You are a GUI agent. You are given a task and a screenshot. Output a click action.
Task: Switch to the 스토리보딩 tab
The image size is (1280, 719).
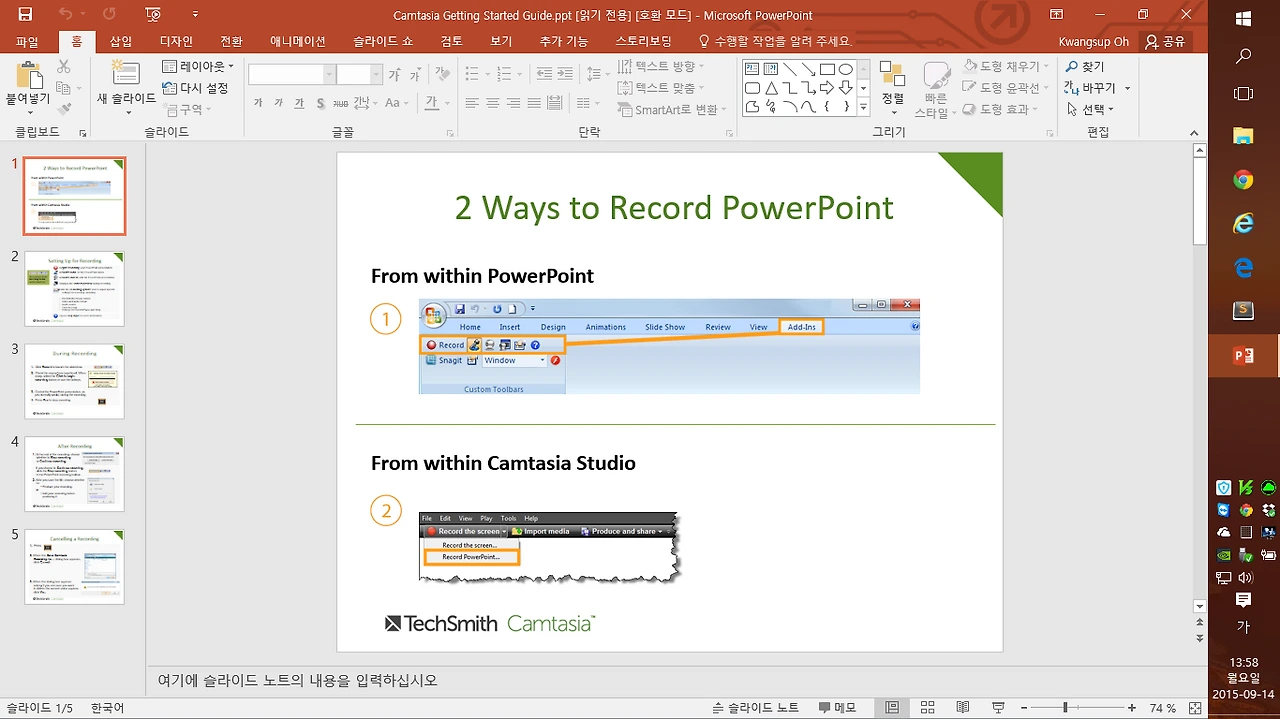[644, 41]
